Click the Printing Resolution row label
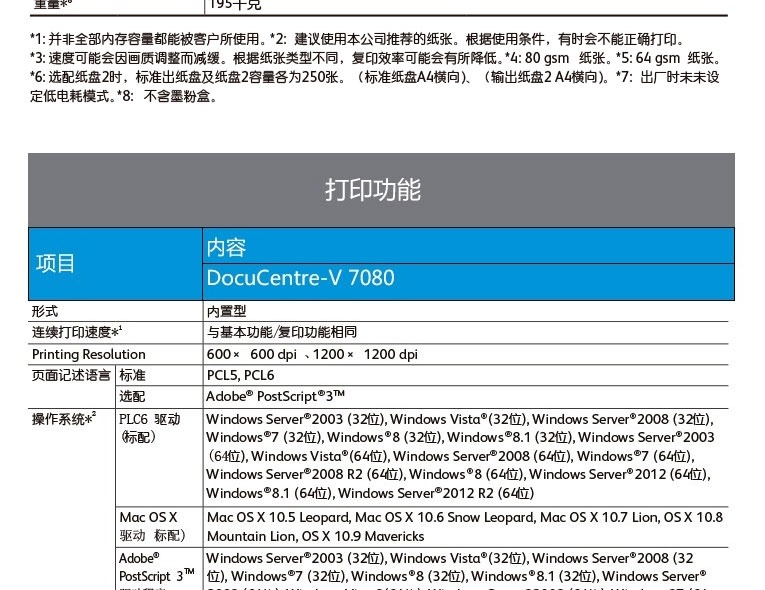765x590 pixels. [x=89, y=354]
